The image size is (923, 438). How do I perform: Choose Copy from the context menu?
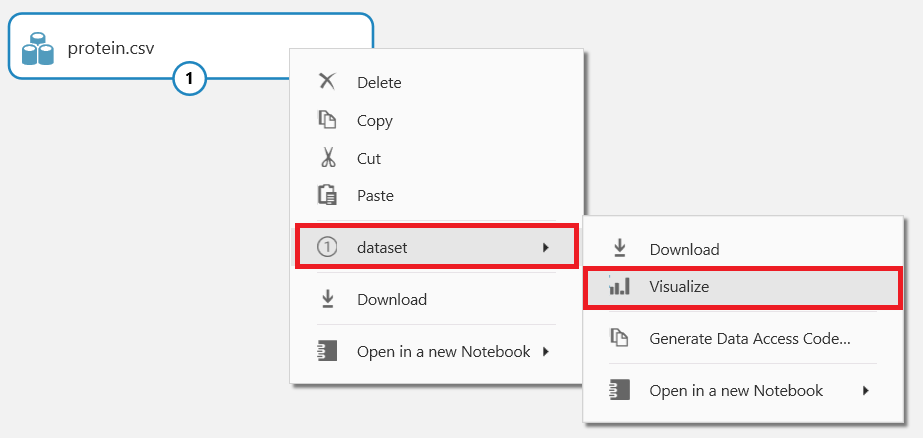(375, 121)
